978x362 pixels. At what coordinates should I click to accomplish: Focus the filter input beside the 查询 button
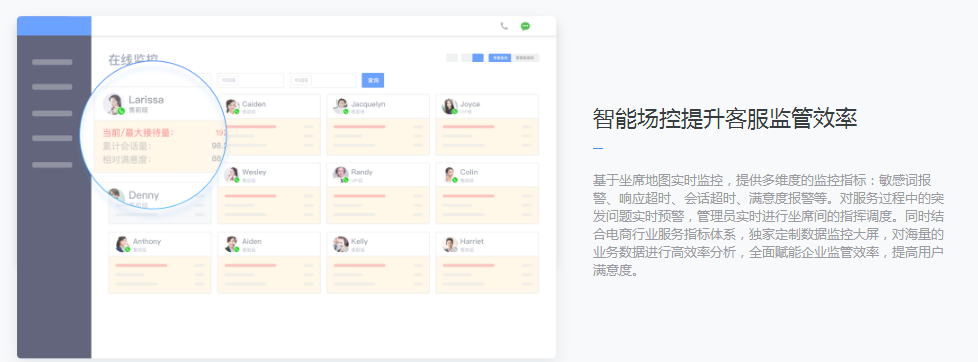pos(324,80)
